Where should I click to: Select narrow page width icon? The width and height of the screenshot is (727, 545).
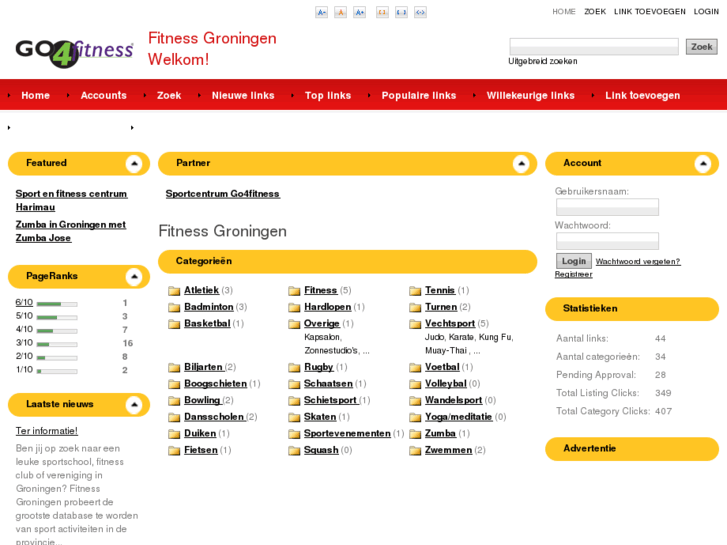pos(382,12)
